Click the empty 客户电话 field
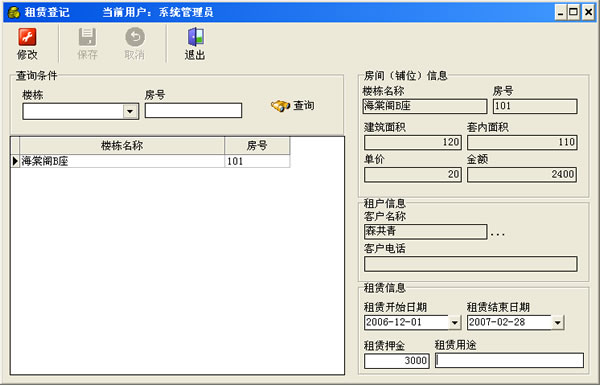 470,264
